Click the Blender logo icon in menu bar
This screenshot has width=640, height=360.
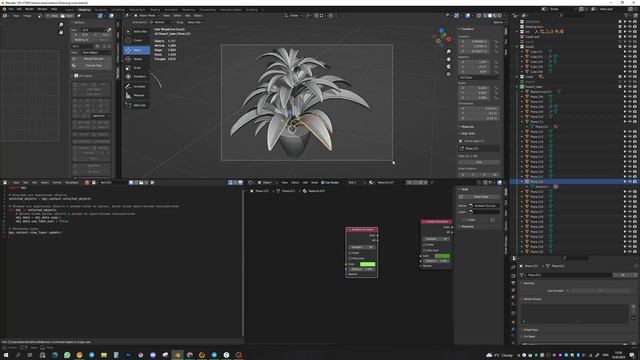4,9
